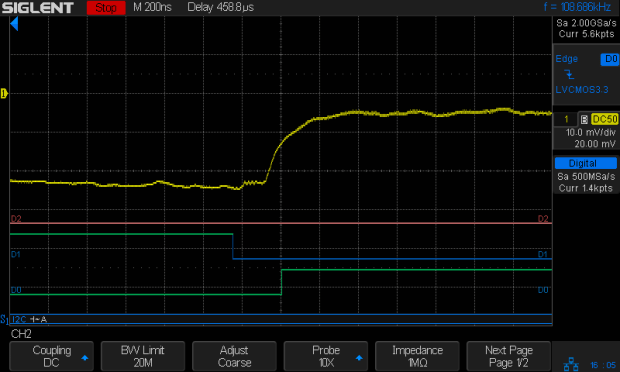
Task: Click the Edge trigger type label
Action: click(566, 59)
